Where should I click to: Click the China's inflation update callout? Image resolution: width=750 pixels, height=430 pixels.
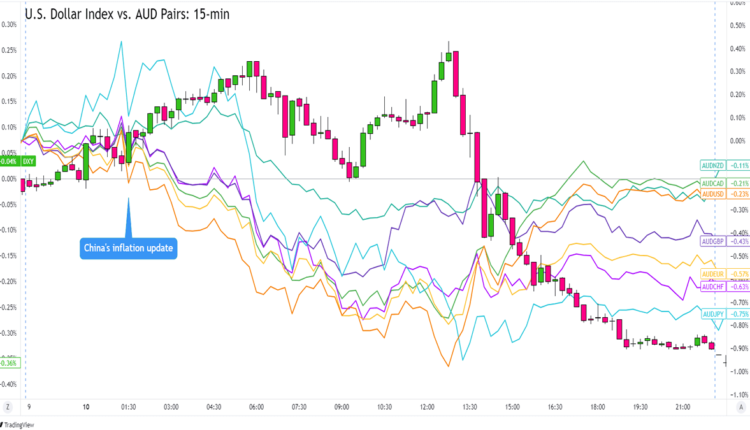(x=128, y=248)
